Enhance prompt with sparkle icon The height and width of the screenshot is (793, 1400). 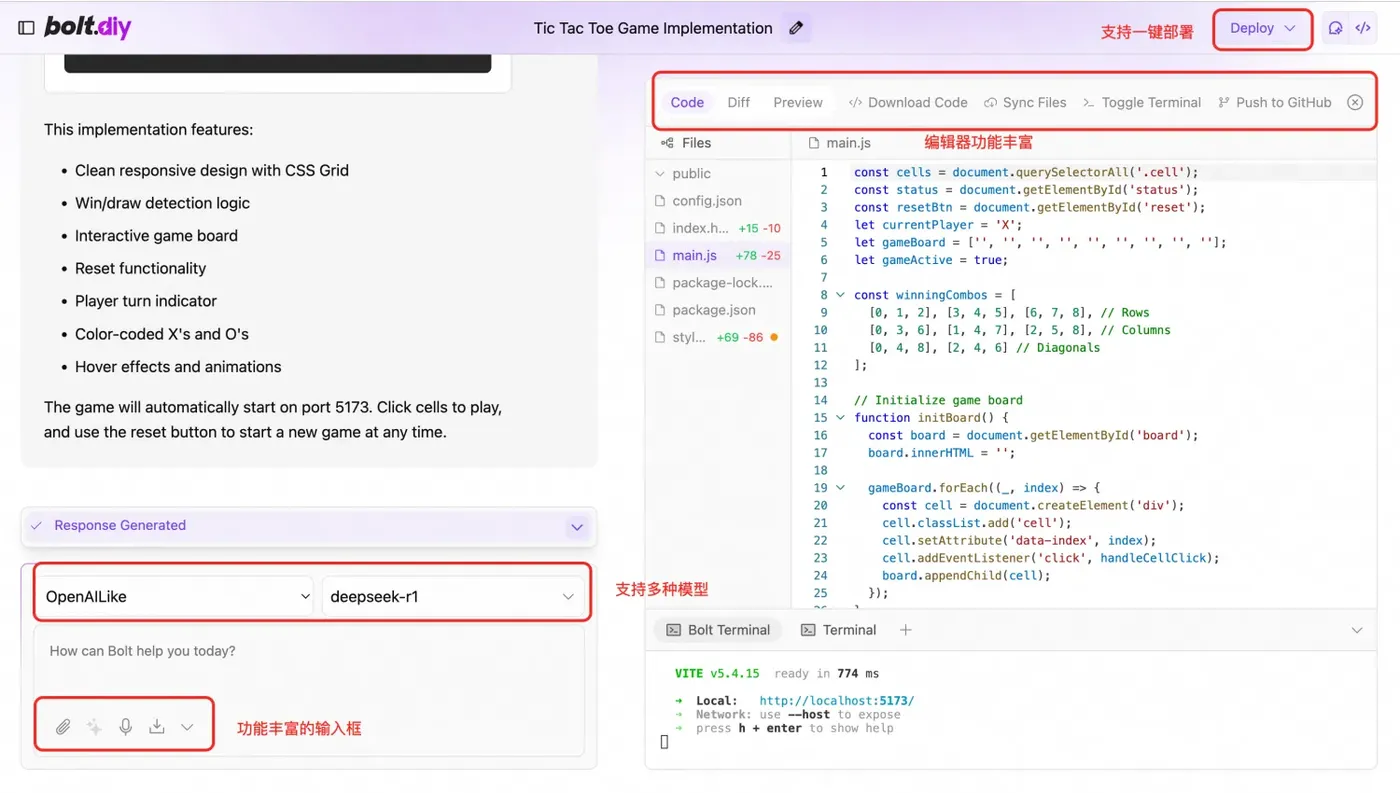point(94,727)
